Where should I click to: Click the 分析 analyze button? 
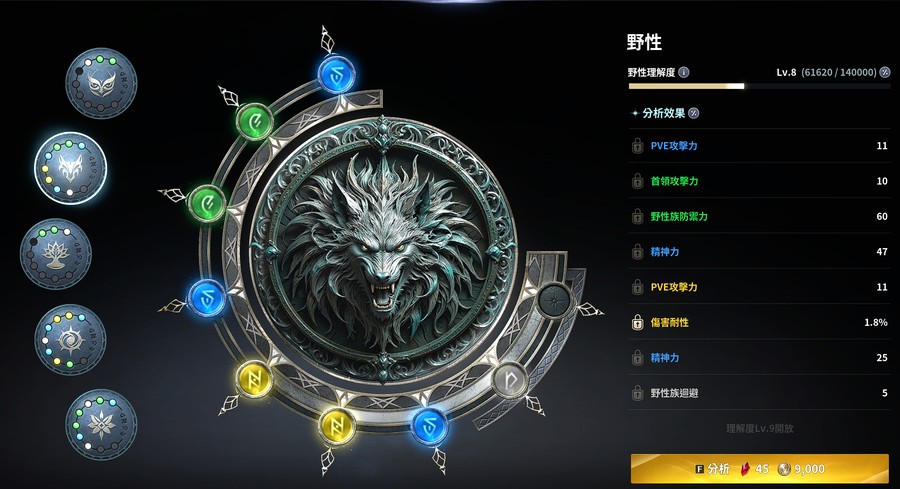point(759,468)
